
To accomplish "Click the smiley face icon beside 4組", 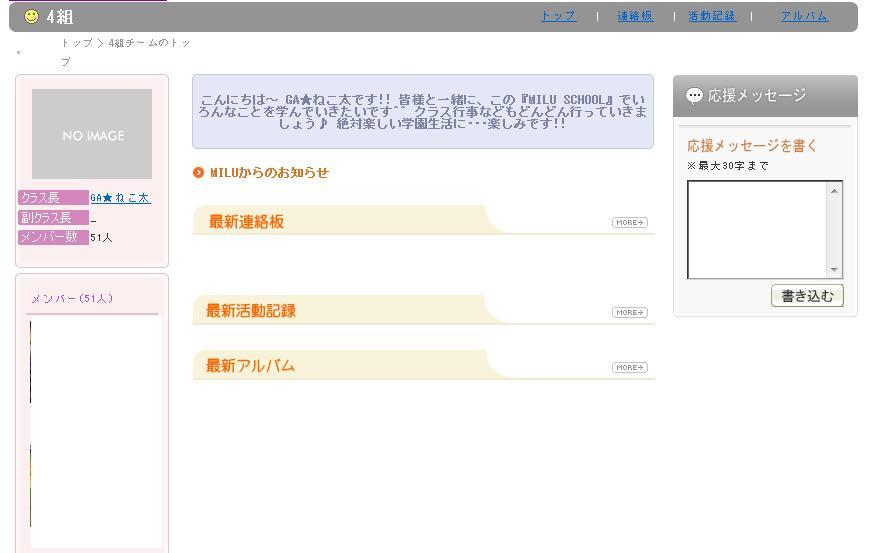I will [31, 16].
